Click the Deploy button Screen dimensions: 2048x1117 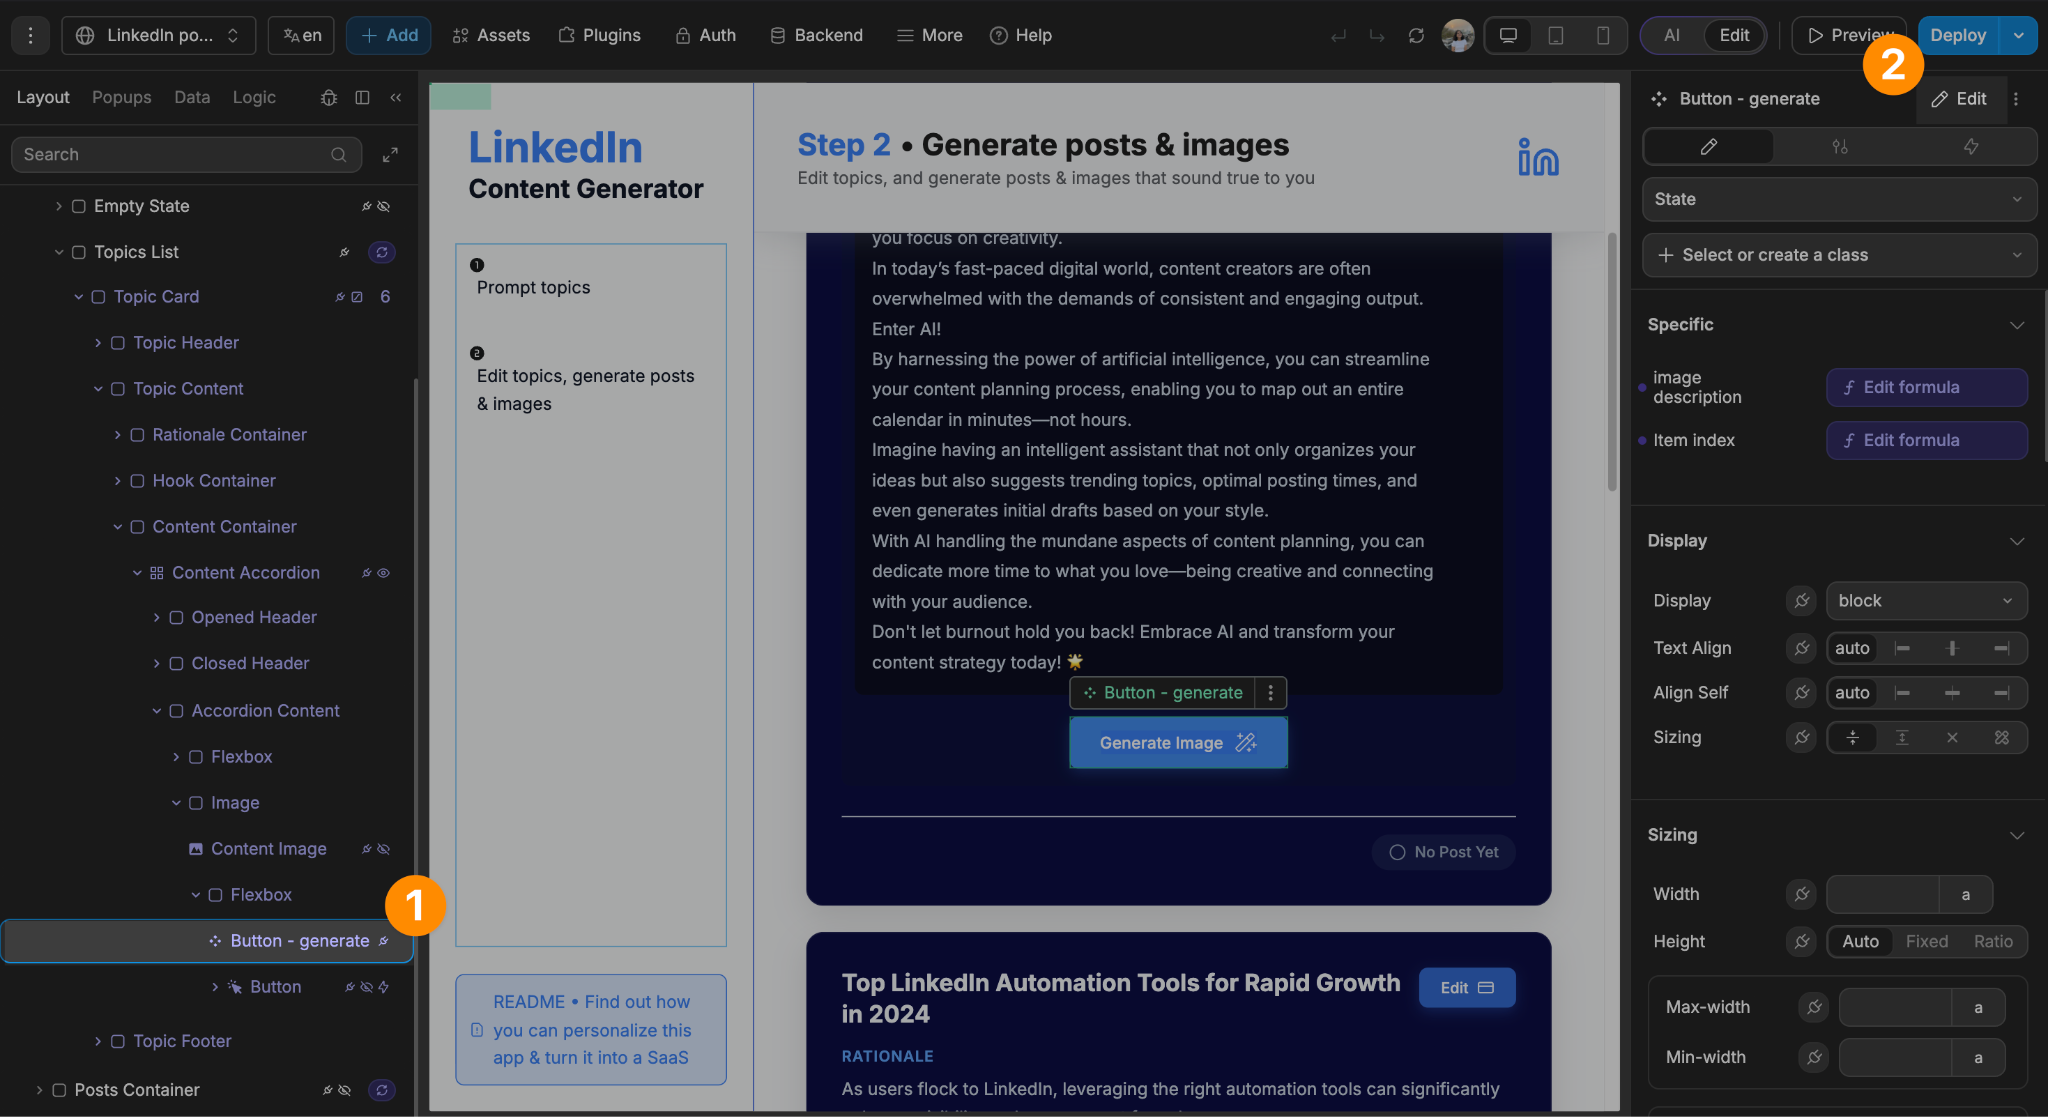[1958, 35]
